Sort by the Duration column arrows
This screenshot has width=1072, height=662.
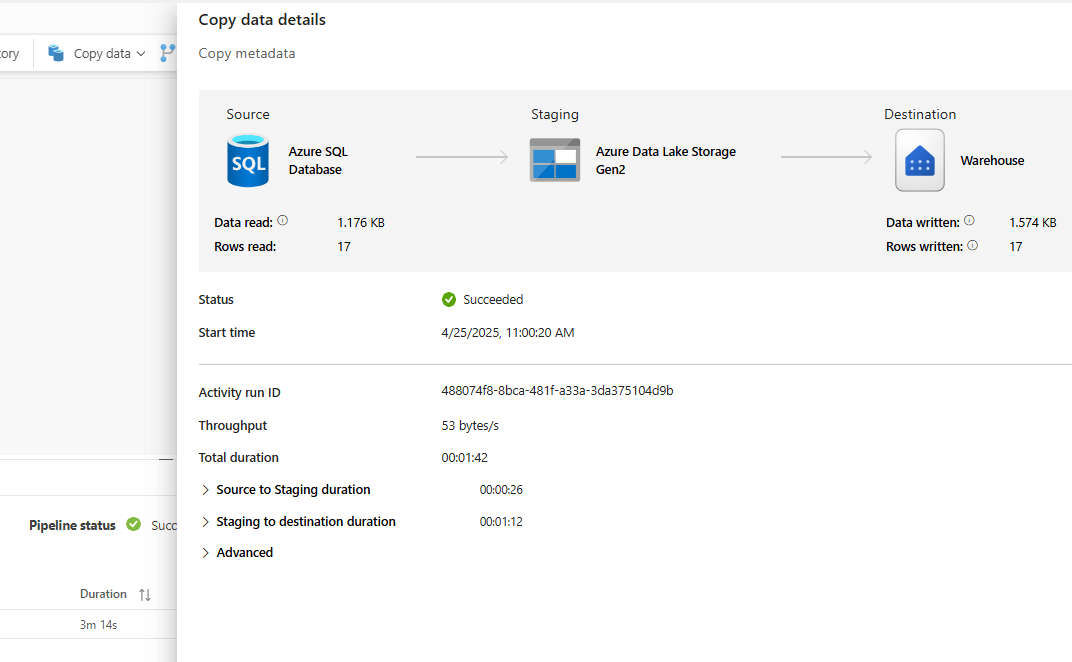pyautogui.click(x=145, y=594)
